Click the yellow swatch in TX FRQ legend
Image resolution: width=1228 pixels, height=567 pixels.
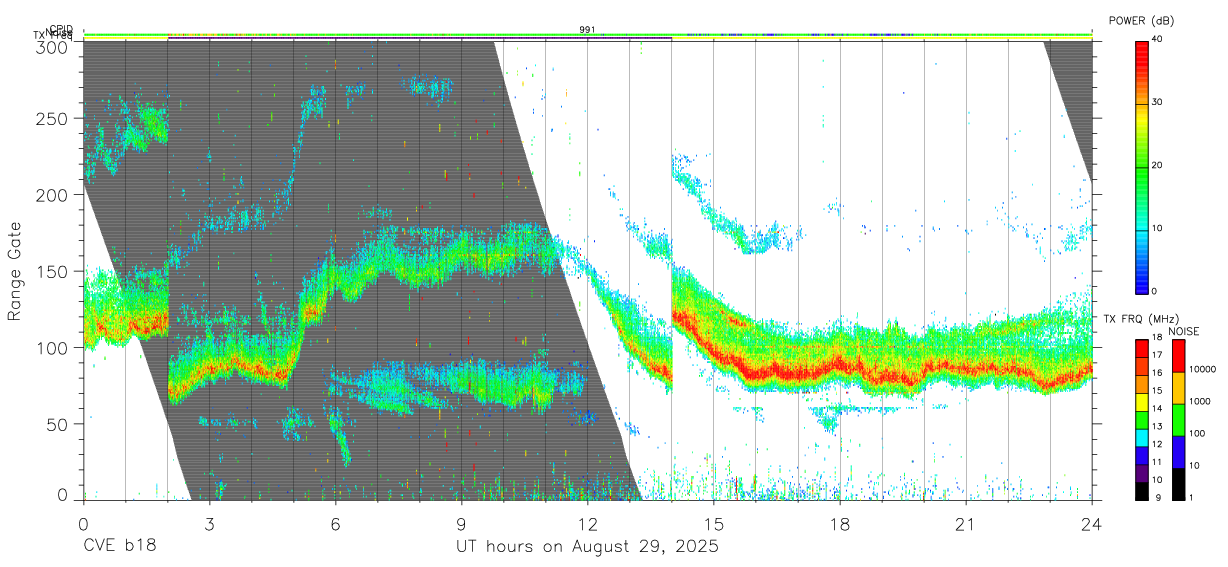(1141, 402)
